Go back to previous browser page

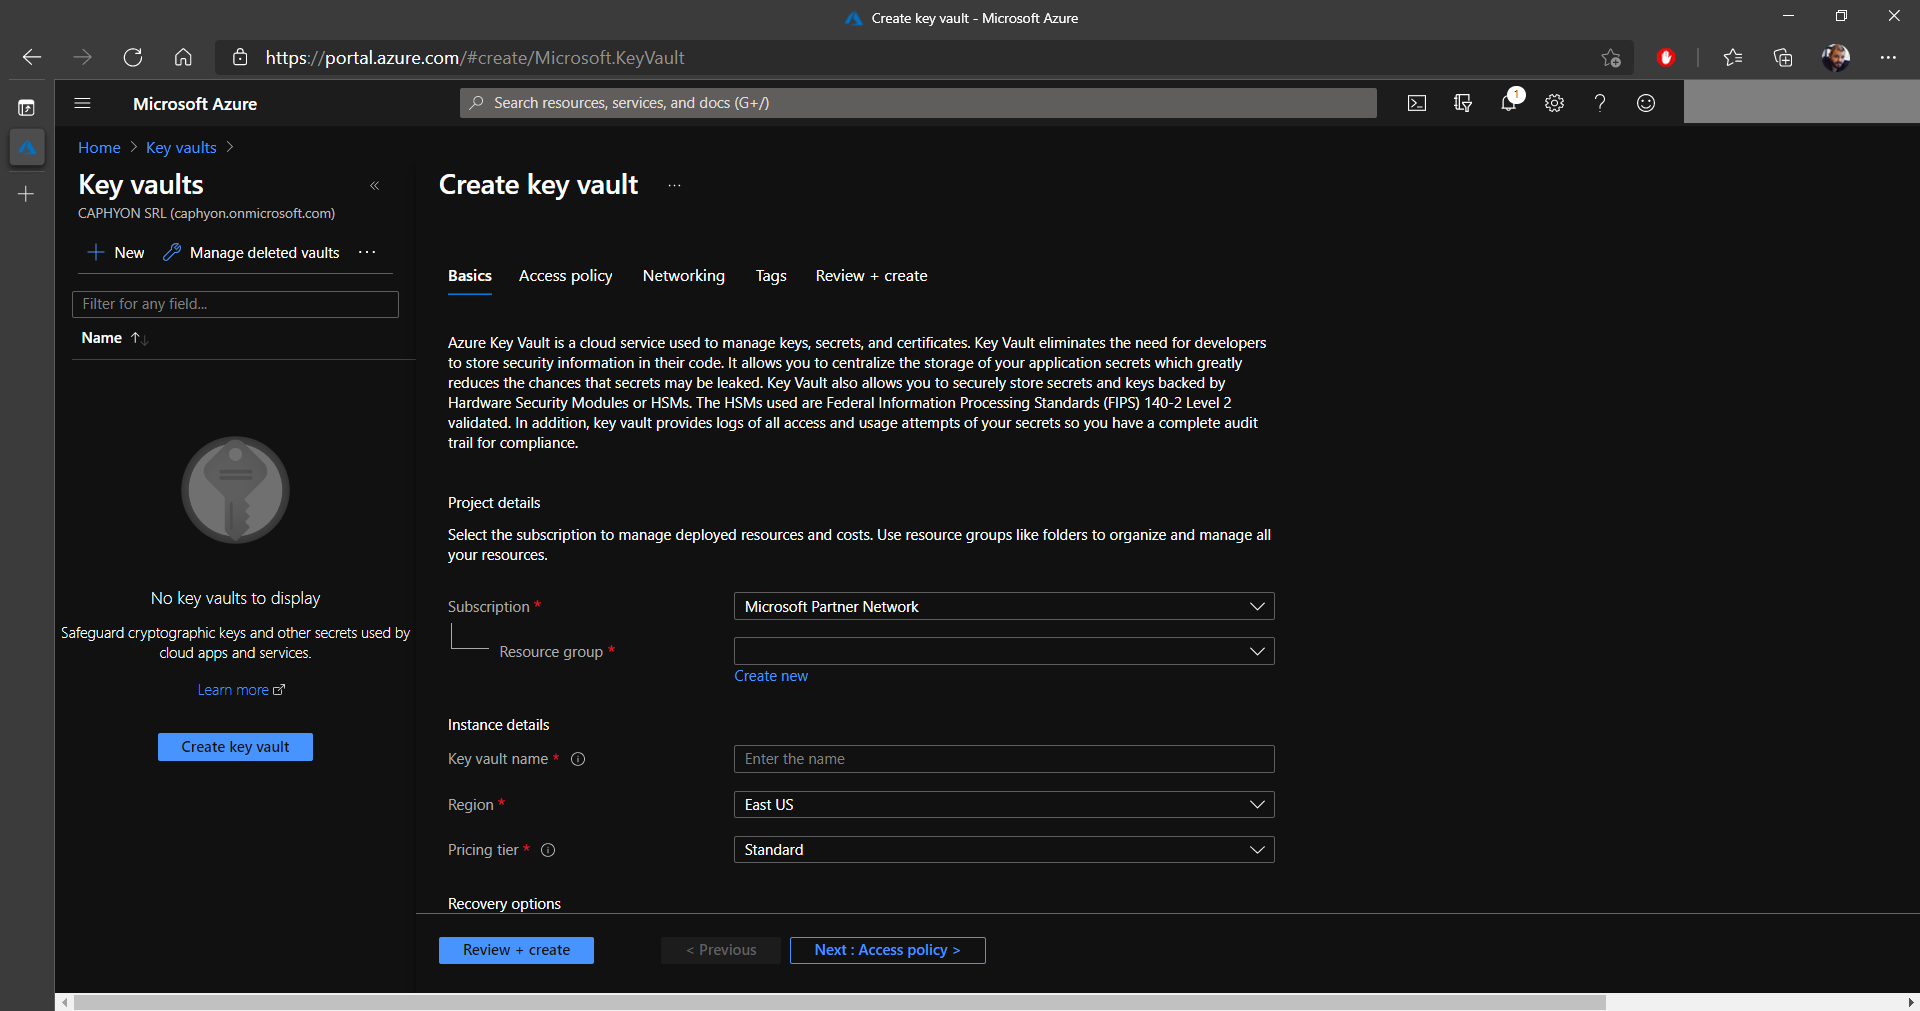(32, 57)
